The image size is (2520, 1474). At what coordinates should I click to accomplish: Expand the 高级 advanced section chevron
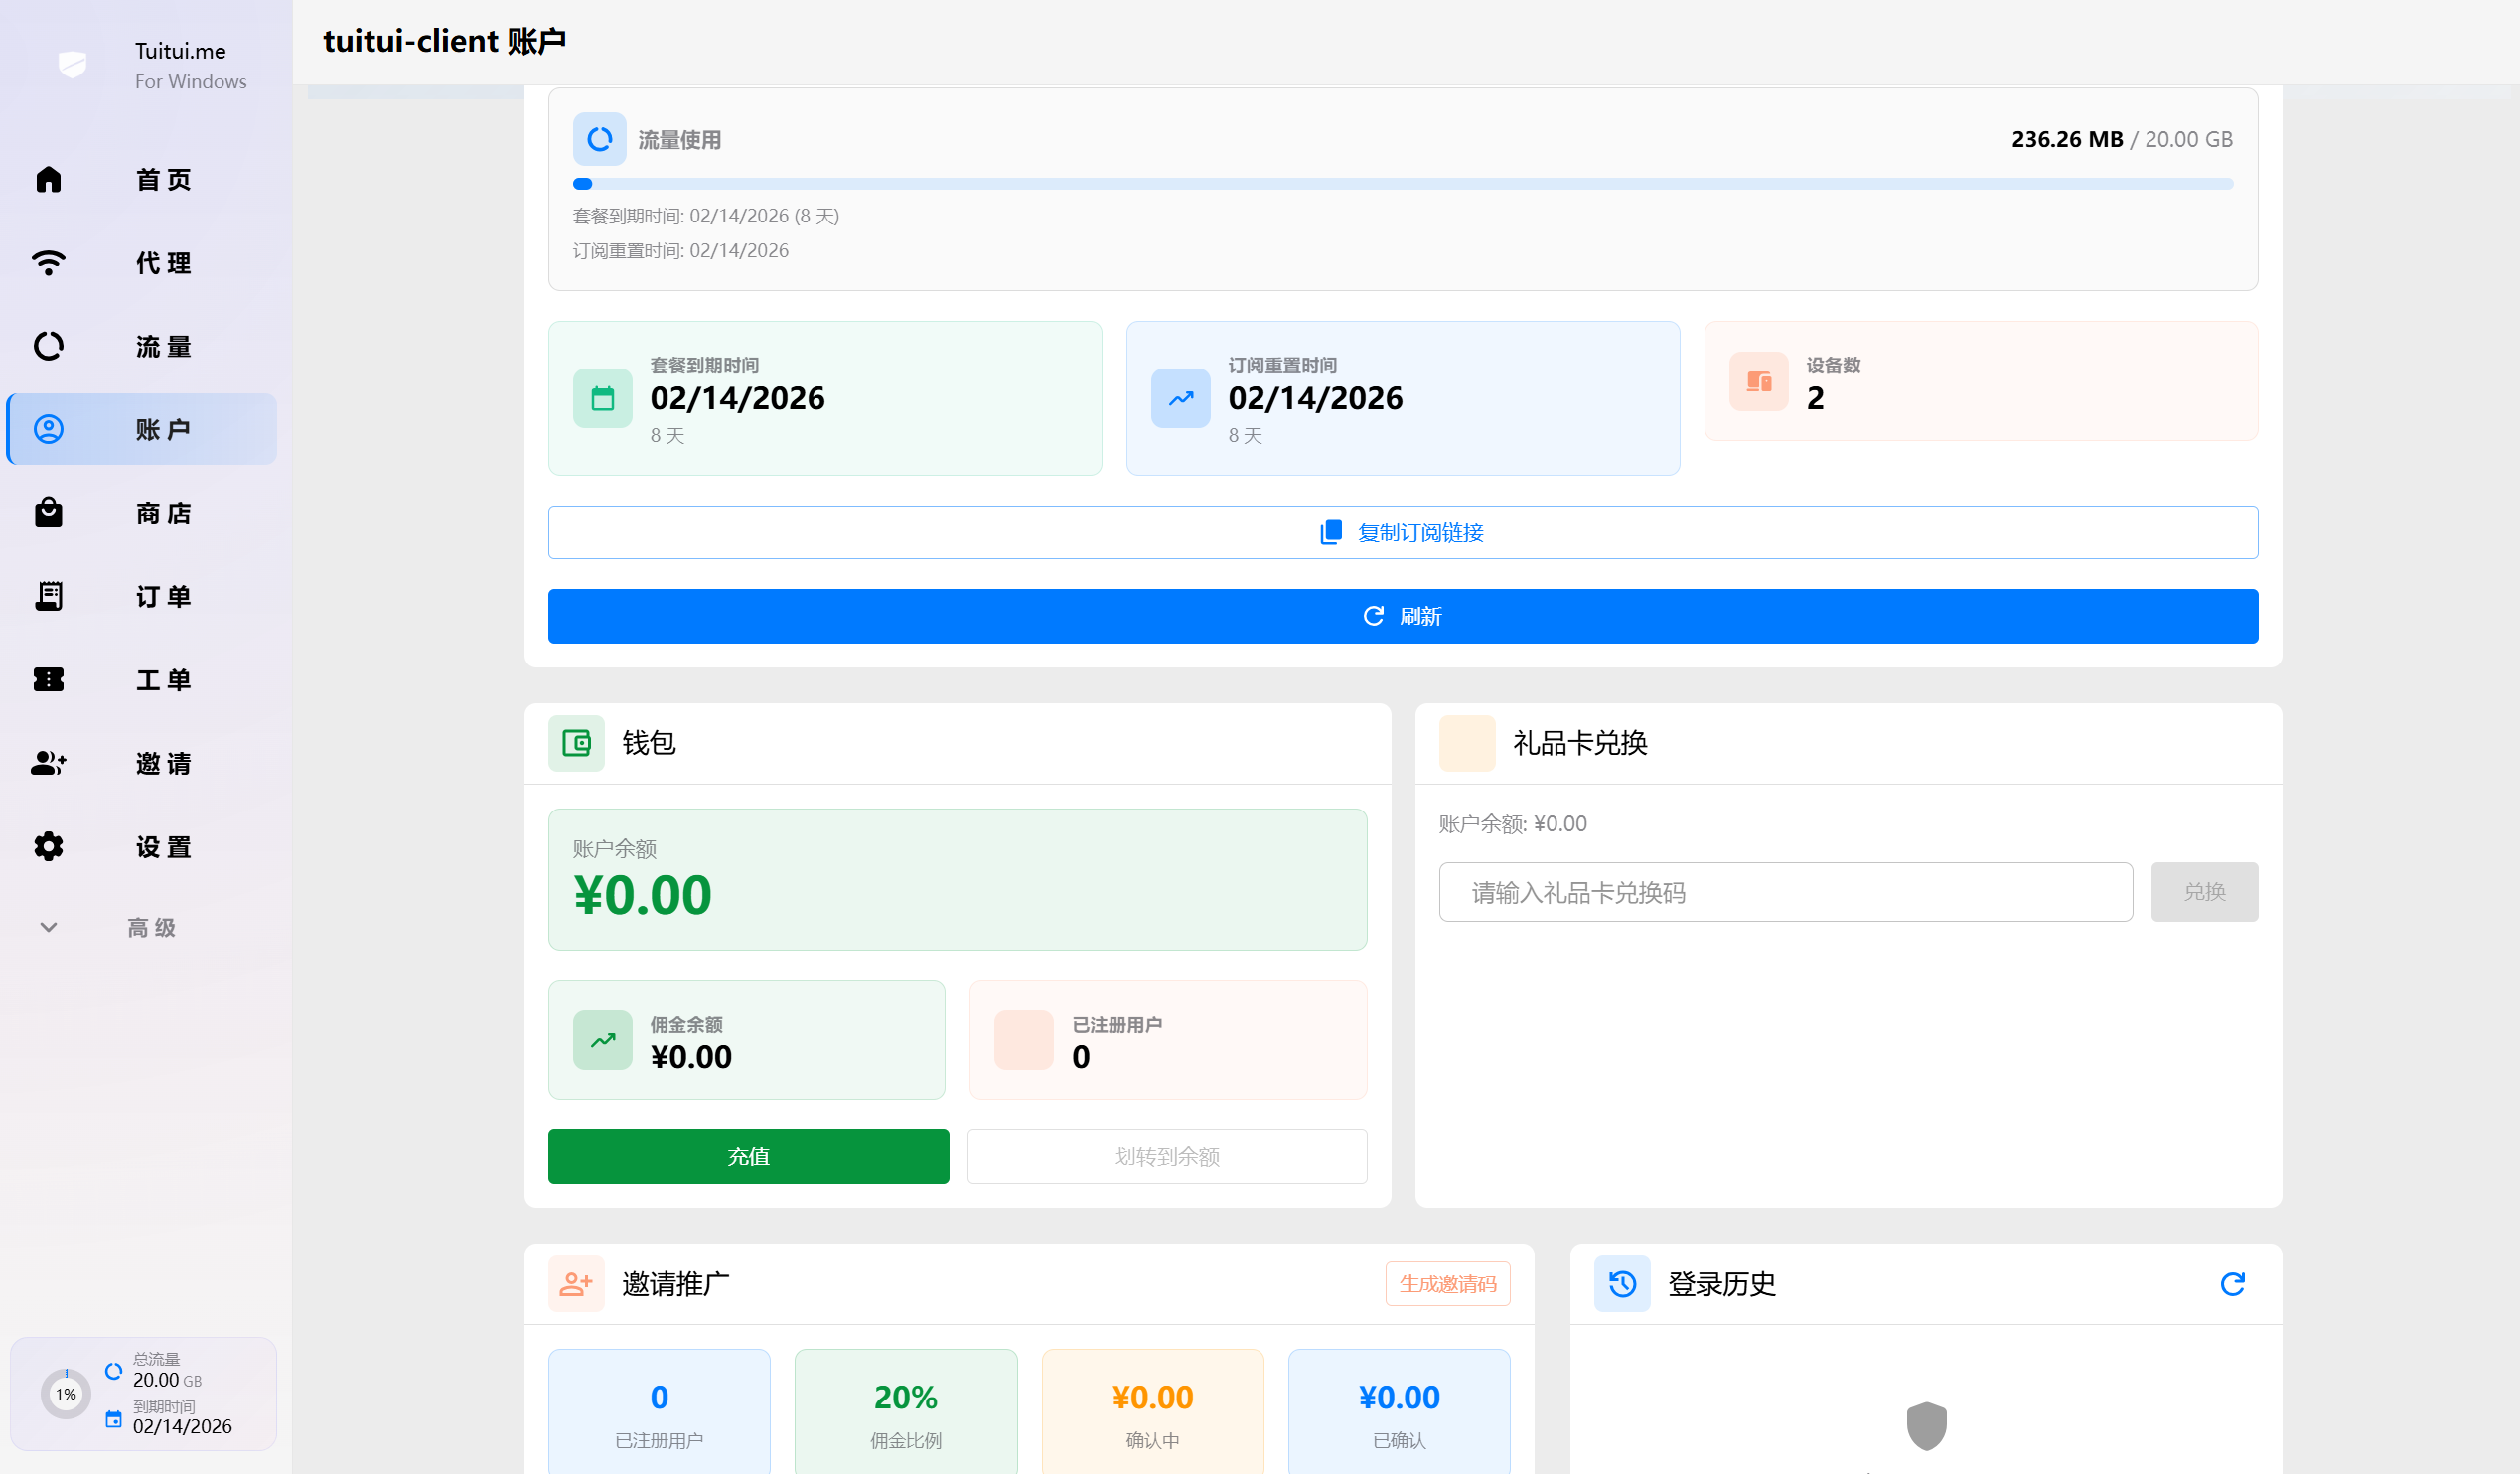tap(48, 927)
